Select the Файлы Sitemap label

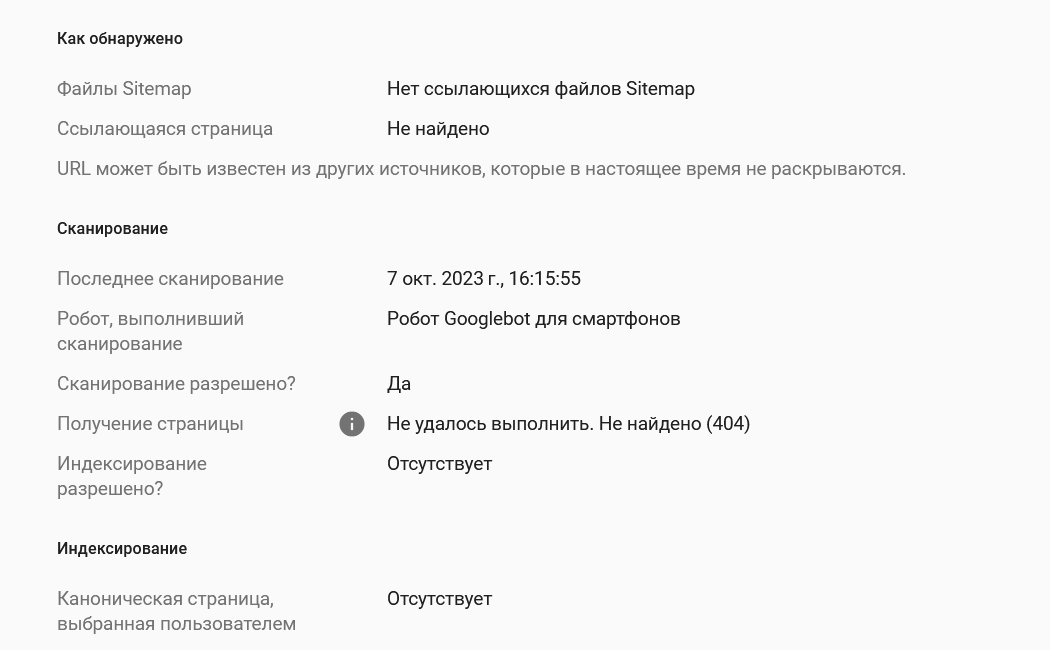[124, 89]
